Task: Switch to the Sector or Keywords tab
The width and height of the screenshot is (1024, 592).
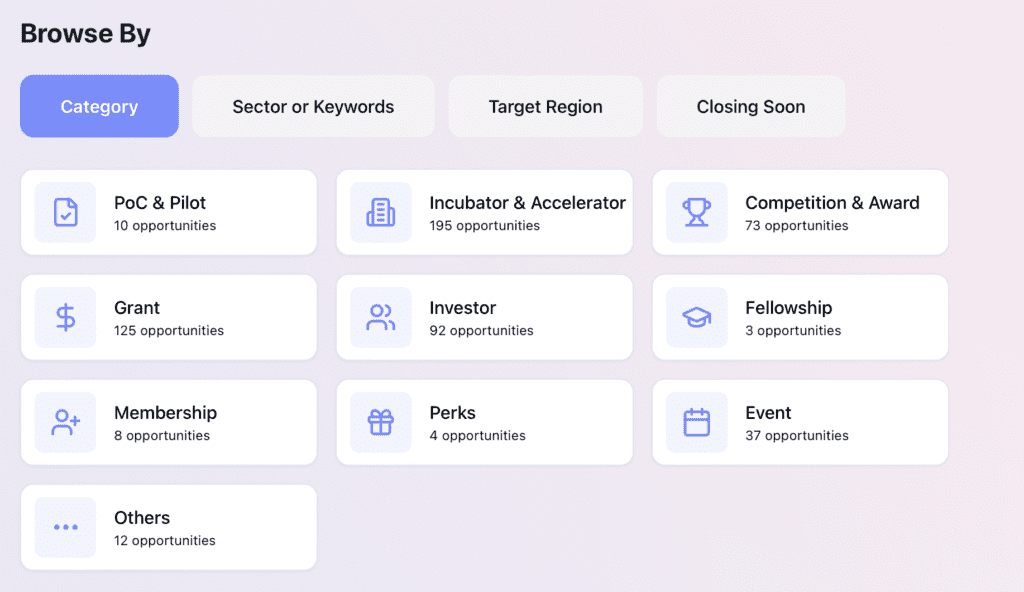Action: point(312,106)
